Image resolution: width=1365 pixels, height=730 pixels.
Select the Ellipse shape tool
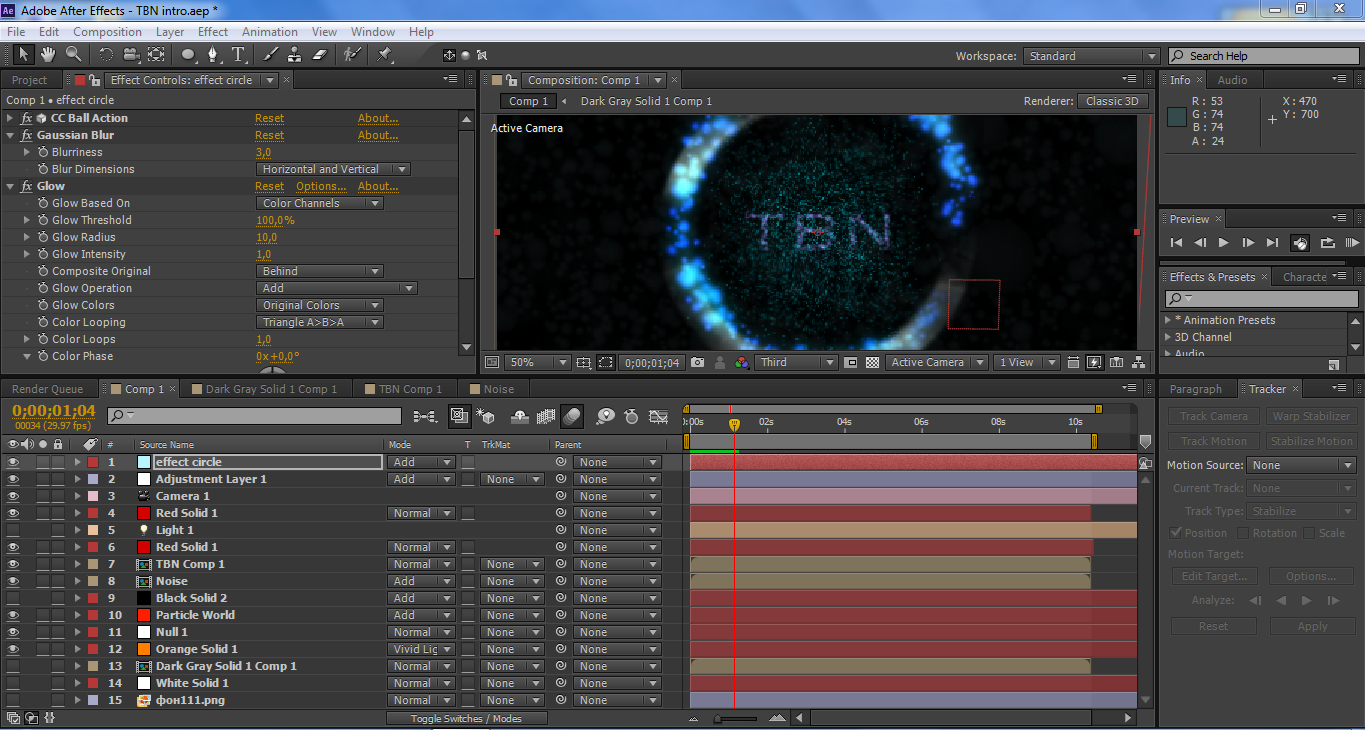189,54
